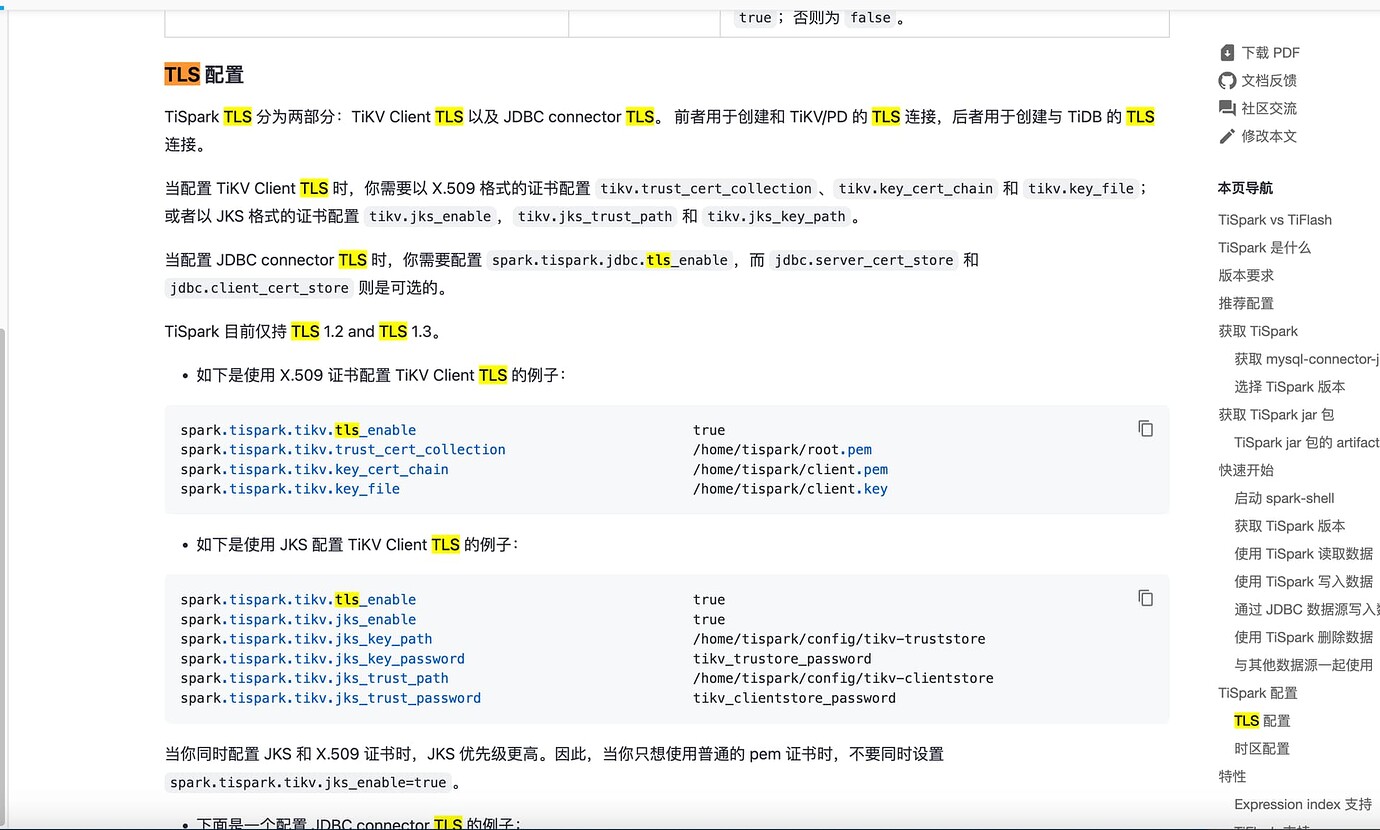
Task: Open Expression index 支持 nav entry
Action: [x=1303, y=804]
